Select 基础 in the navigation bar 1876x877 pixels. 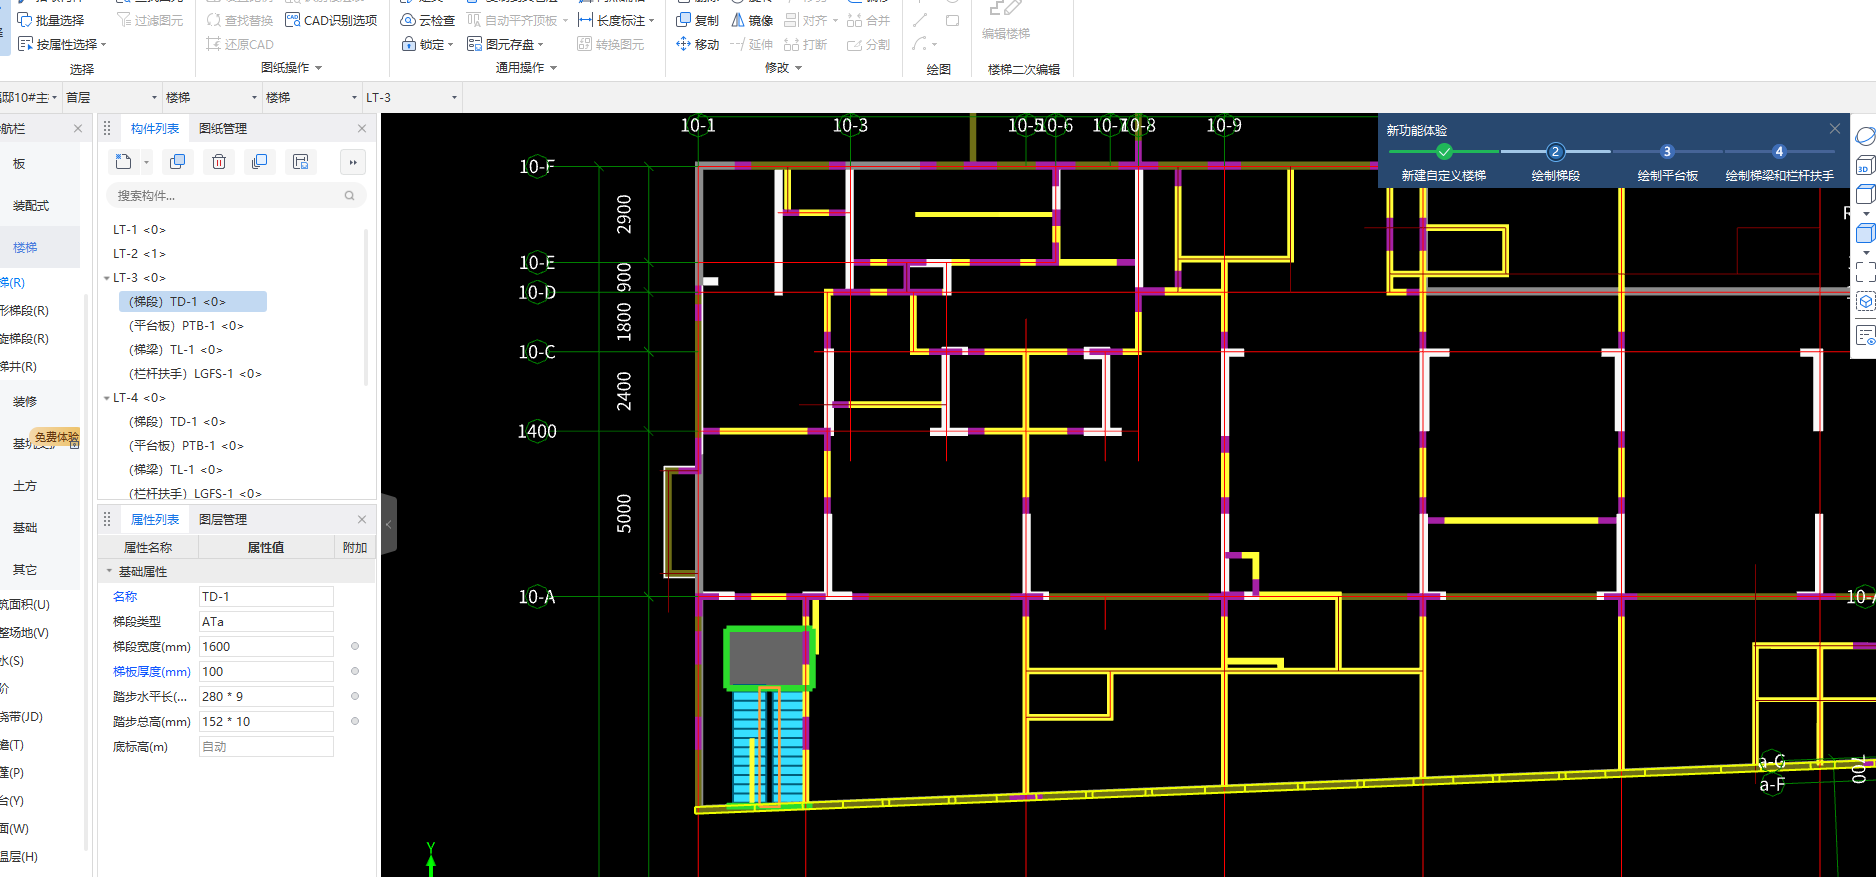[x=25, y=527]
